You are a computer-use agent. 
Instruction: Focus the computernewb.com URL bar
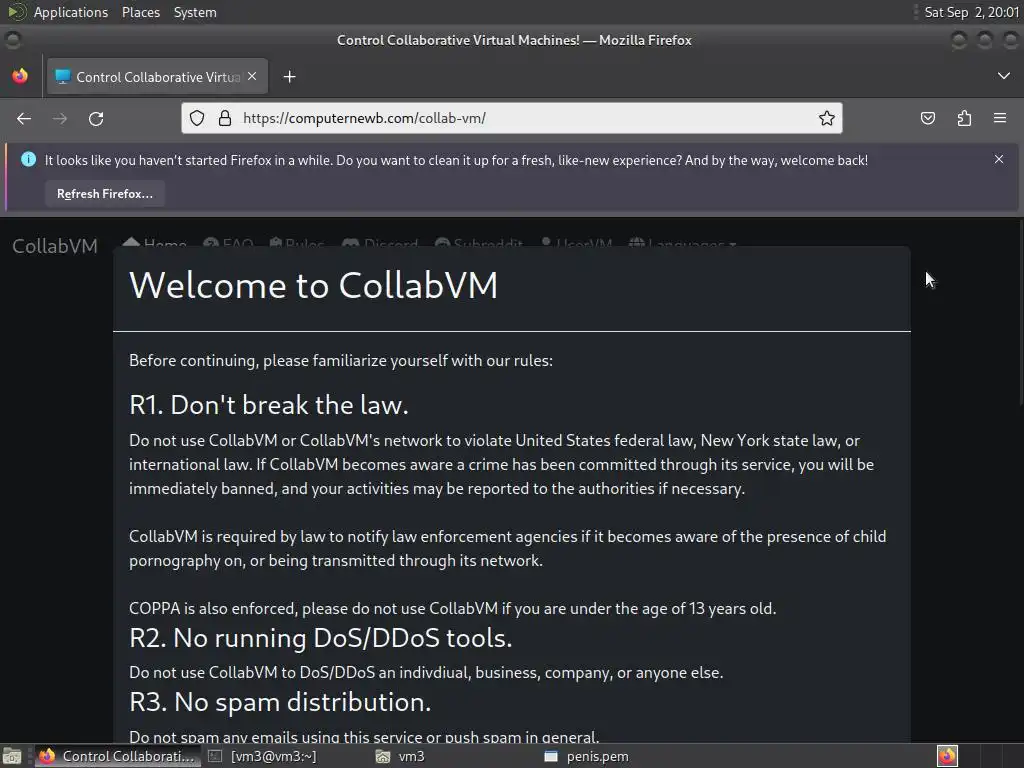(511, 118)
